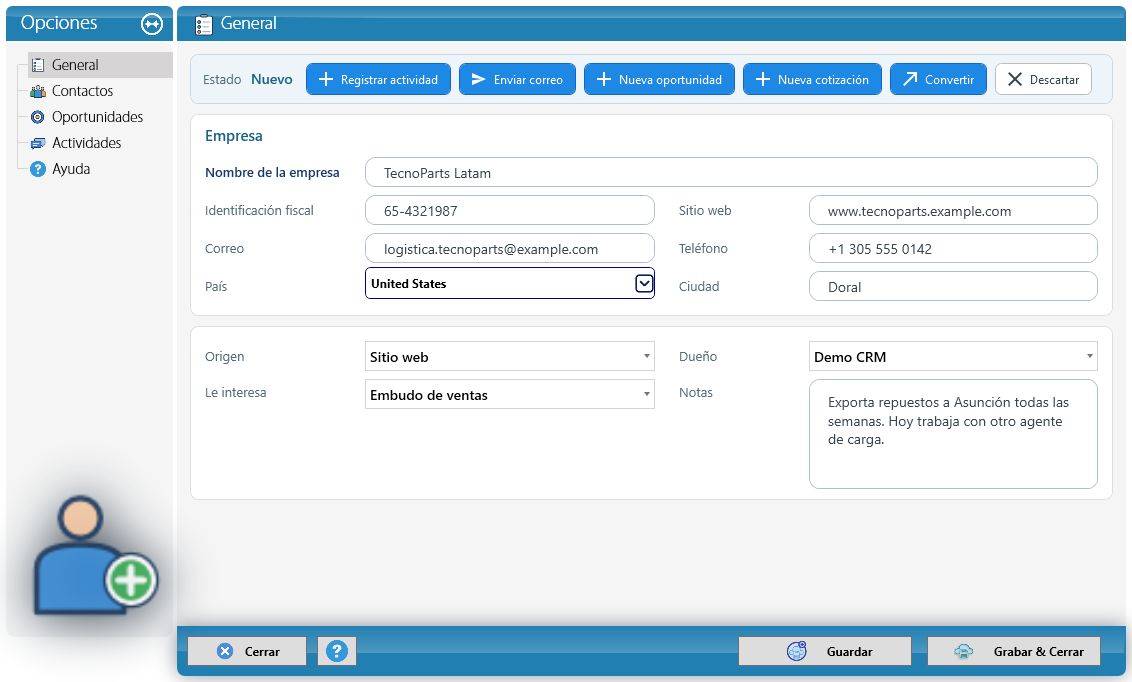This screenshot has width=1132, height=682.
Task: Click the Ayuda question mark icon
Action: (x=38, y=169)
